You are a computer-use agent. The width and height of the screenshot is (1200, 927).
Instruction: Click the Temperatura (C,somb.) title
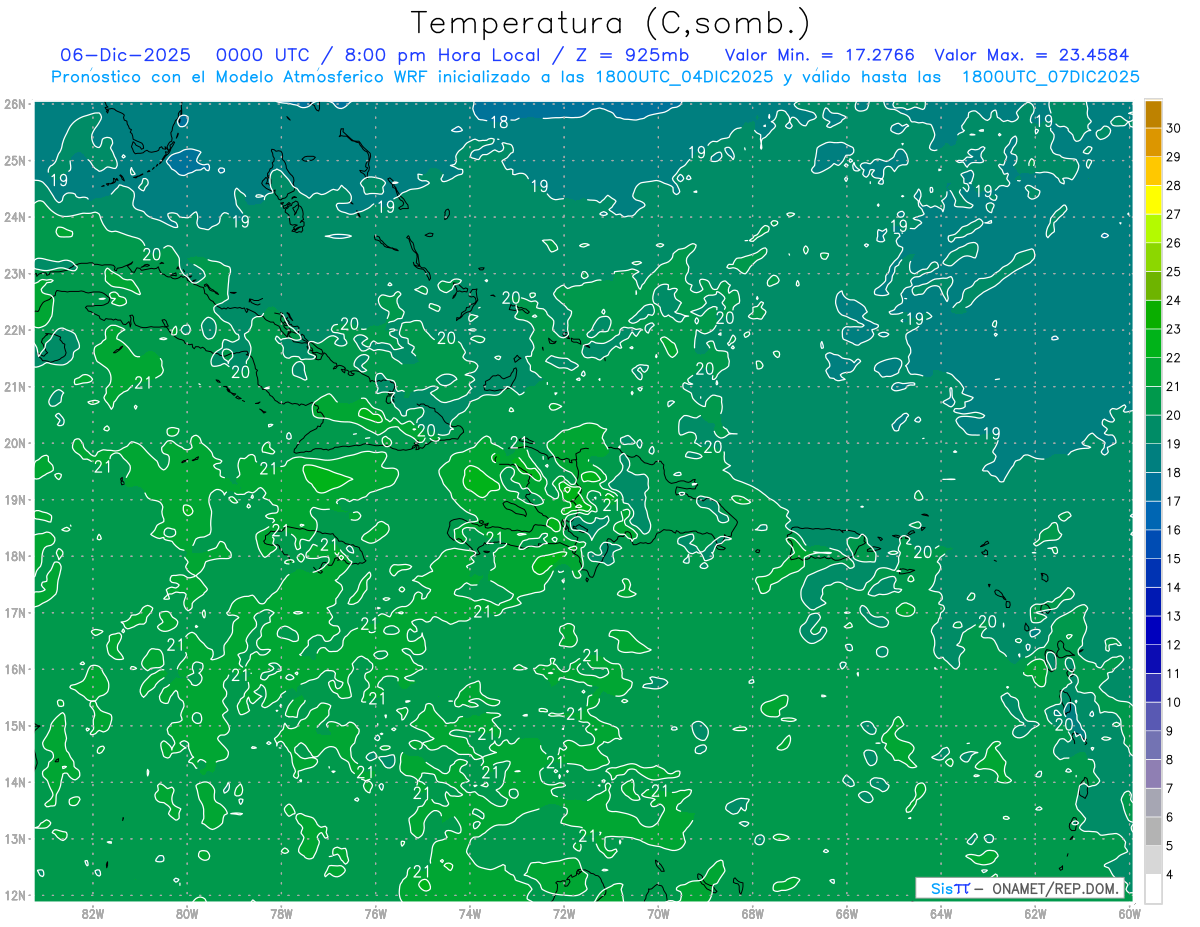pyautogui.click(x=610, y=23)
